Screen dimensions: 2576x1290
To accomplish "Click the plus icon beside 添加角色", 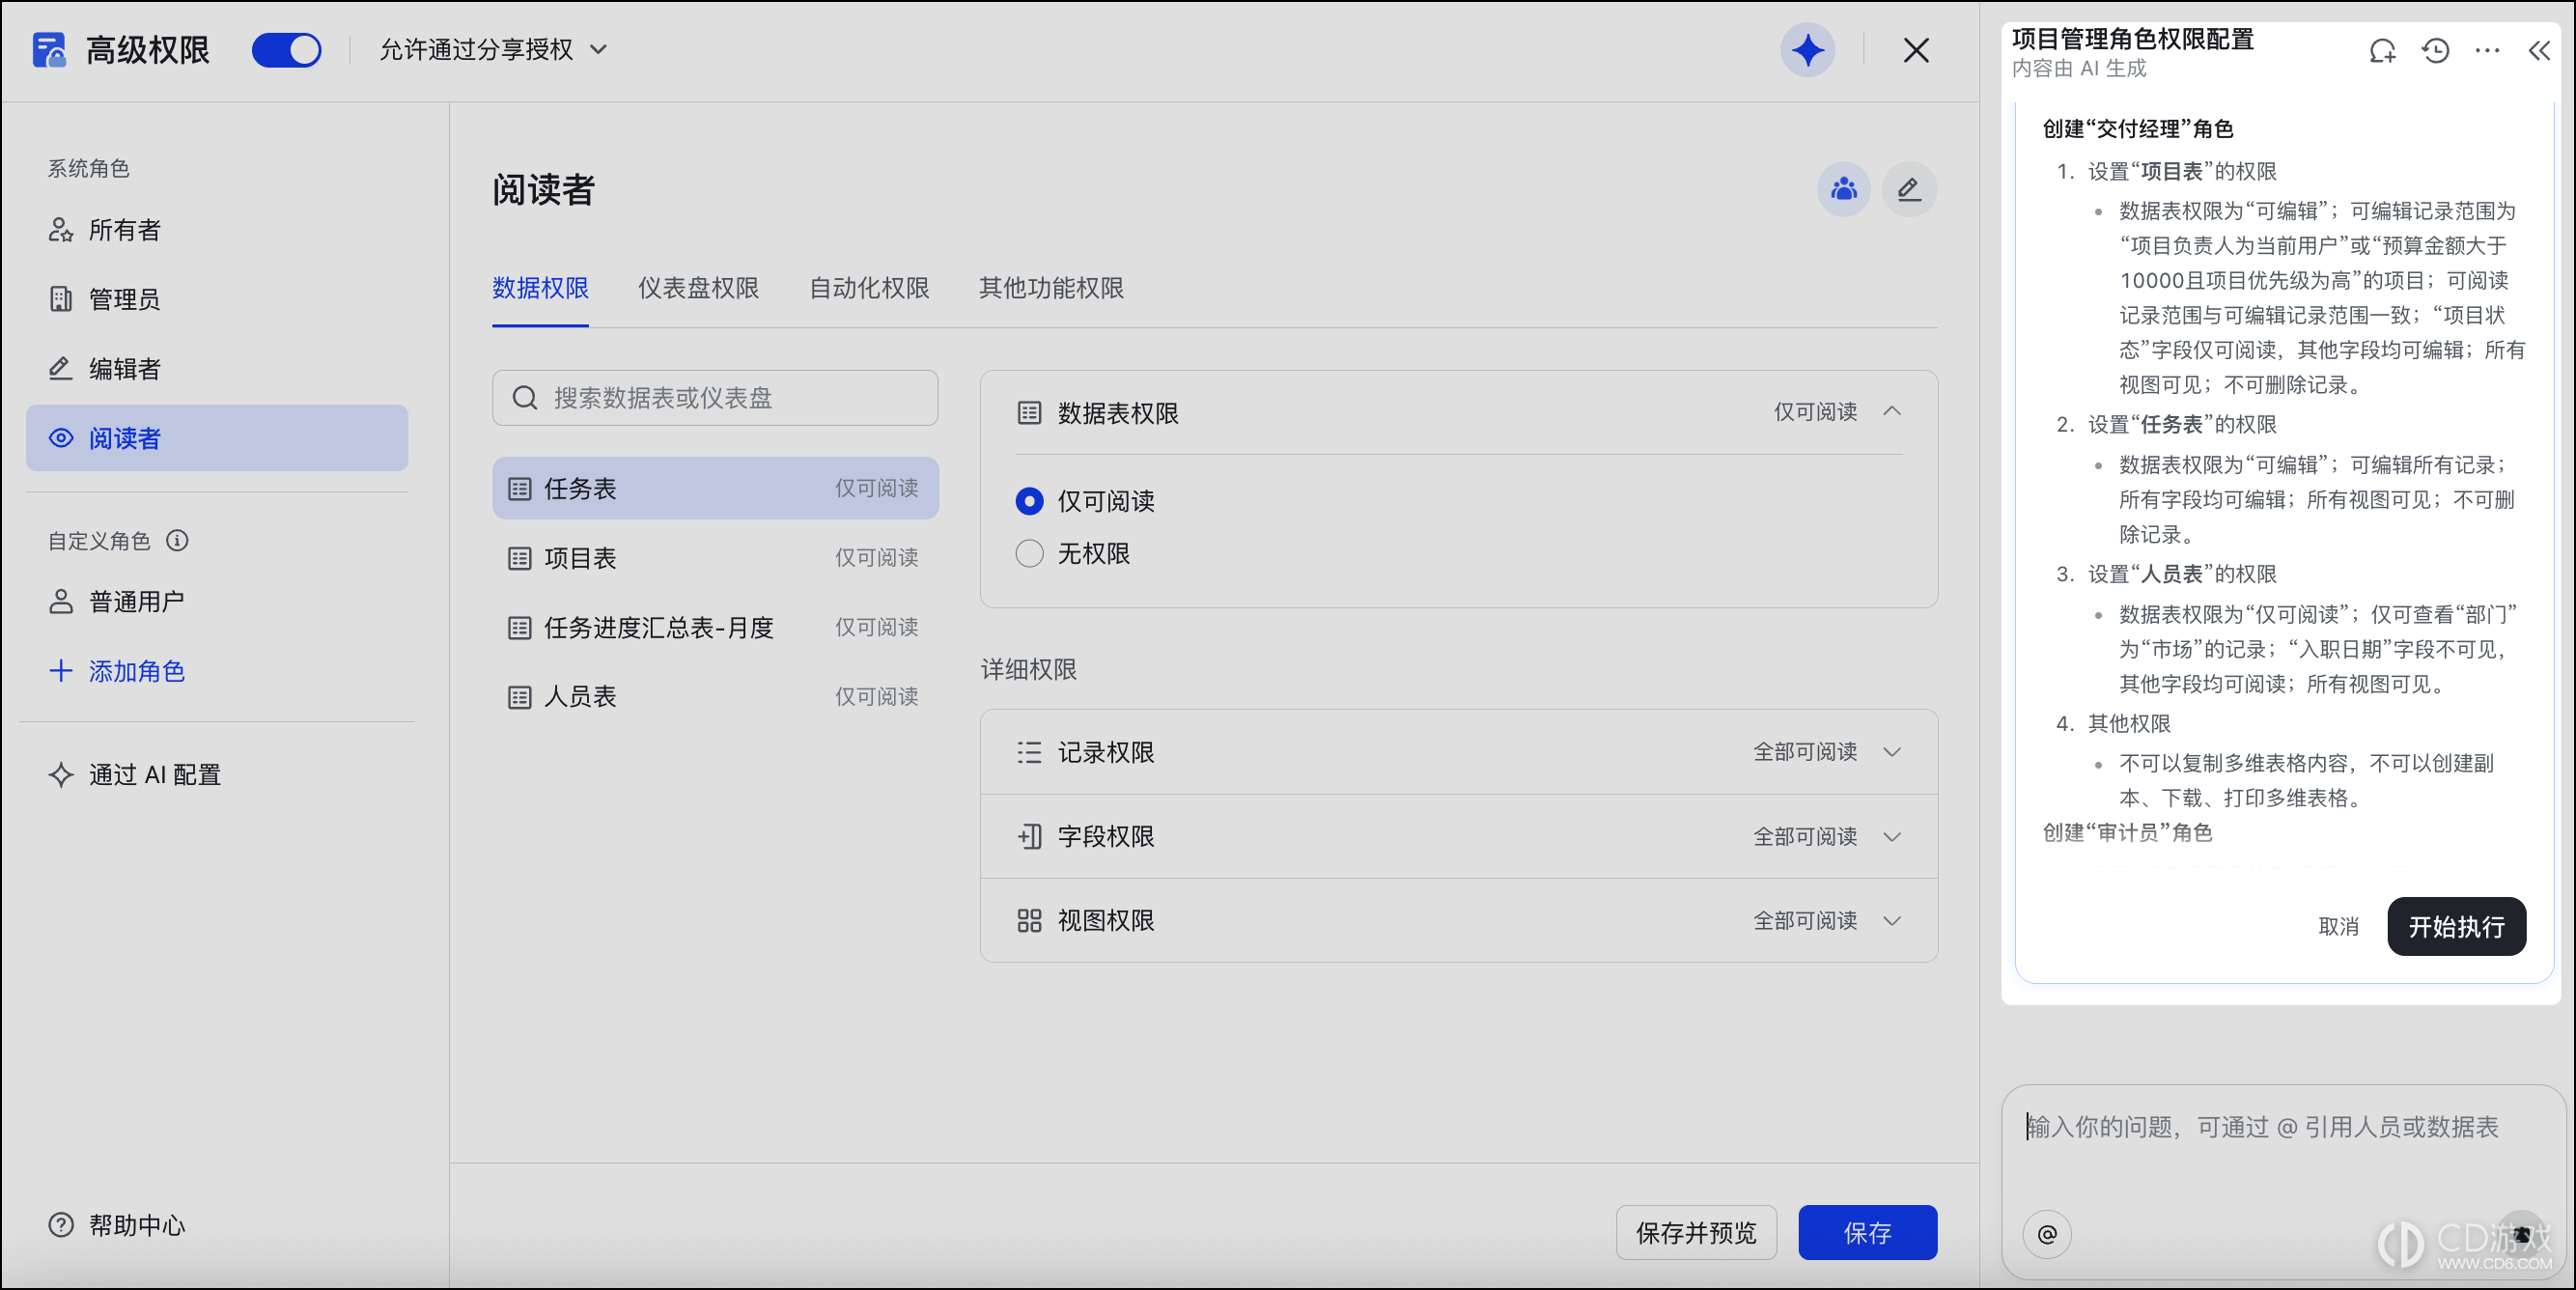I will 60,671.
